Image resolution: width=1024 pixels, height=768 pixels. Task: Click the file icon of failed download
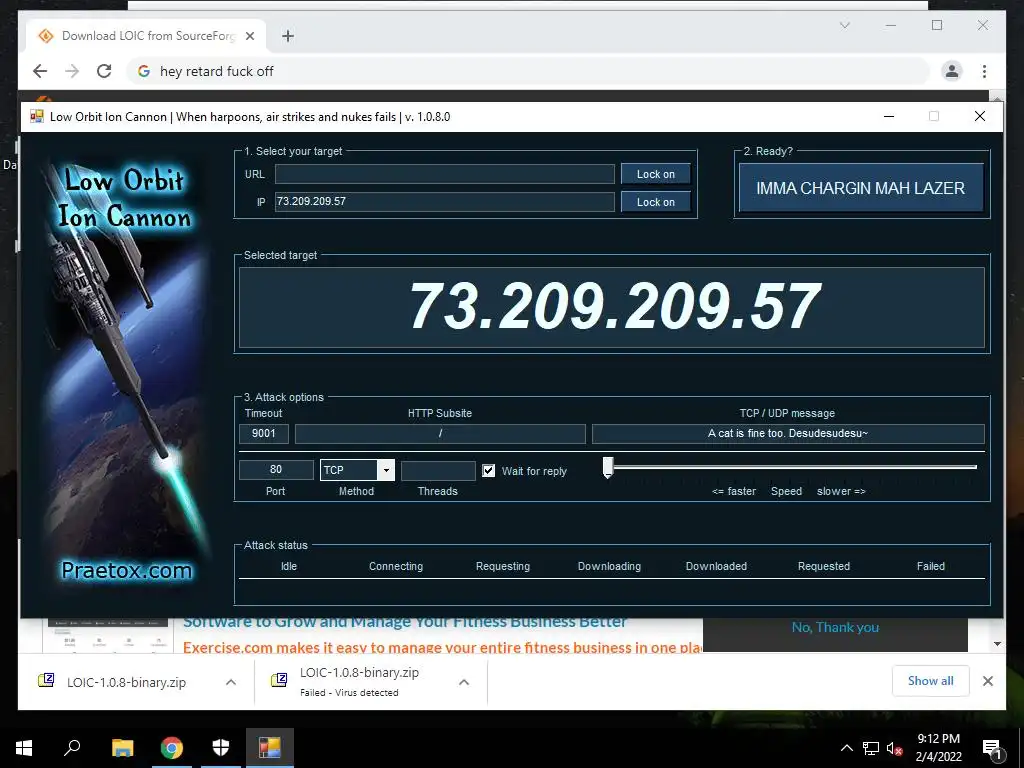(x=279, y=681)
